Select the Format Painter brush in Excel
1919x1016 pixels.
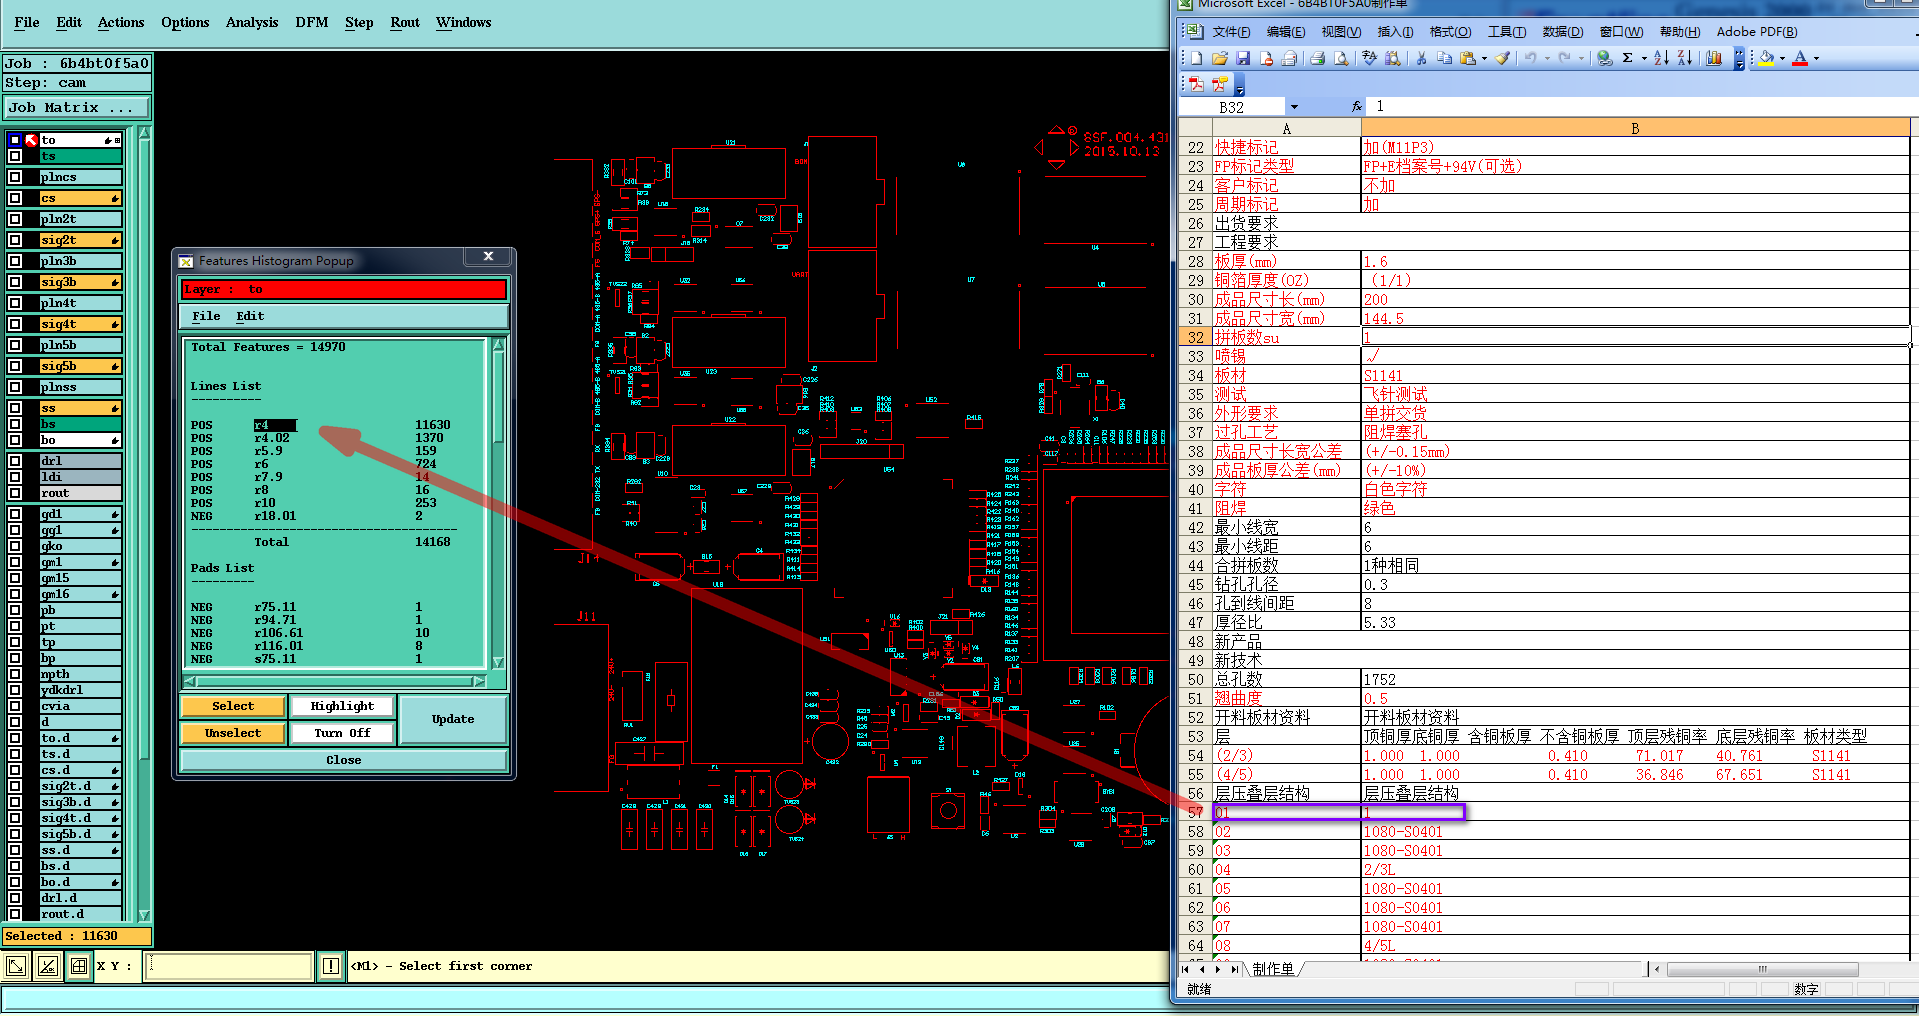point(1502,58)
